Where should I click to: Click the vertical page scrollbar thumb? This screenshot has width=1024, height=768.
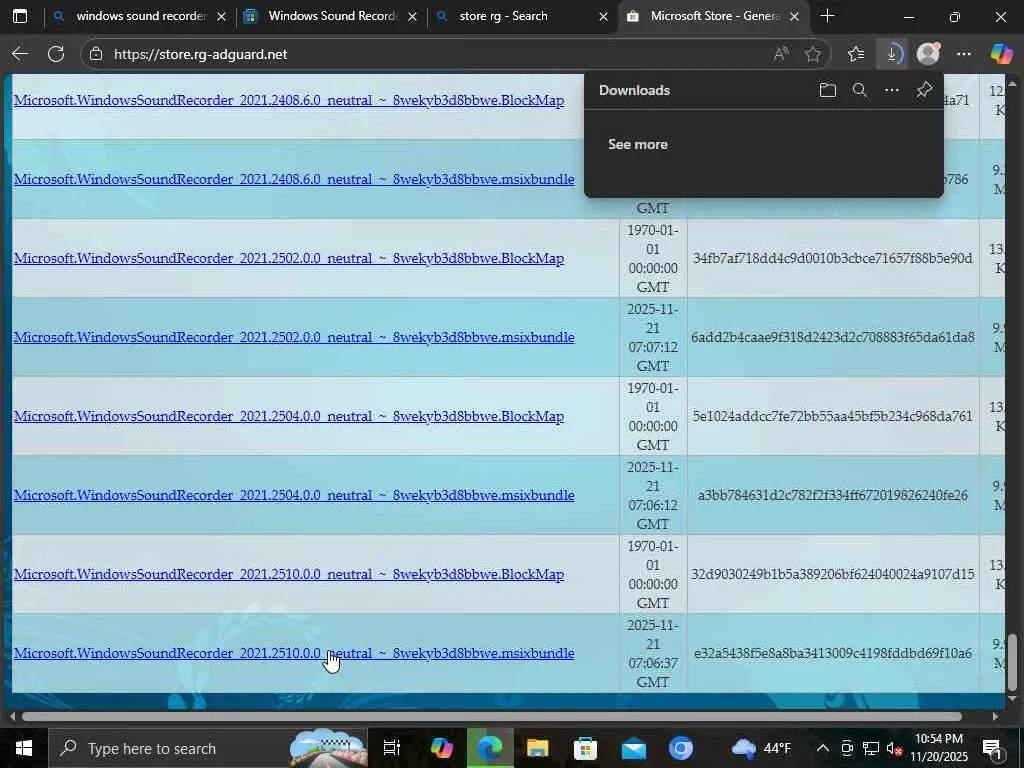click(1013, 662)
